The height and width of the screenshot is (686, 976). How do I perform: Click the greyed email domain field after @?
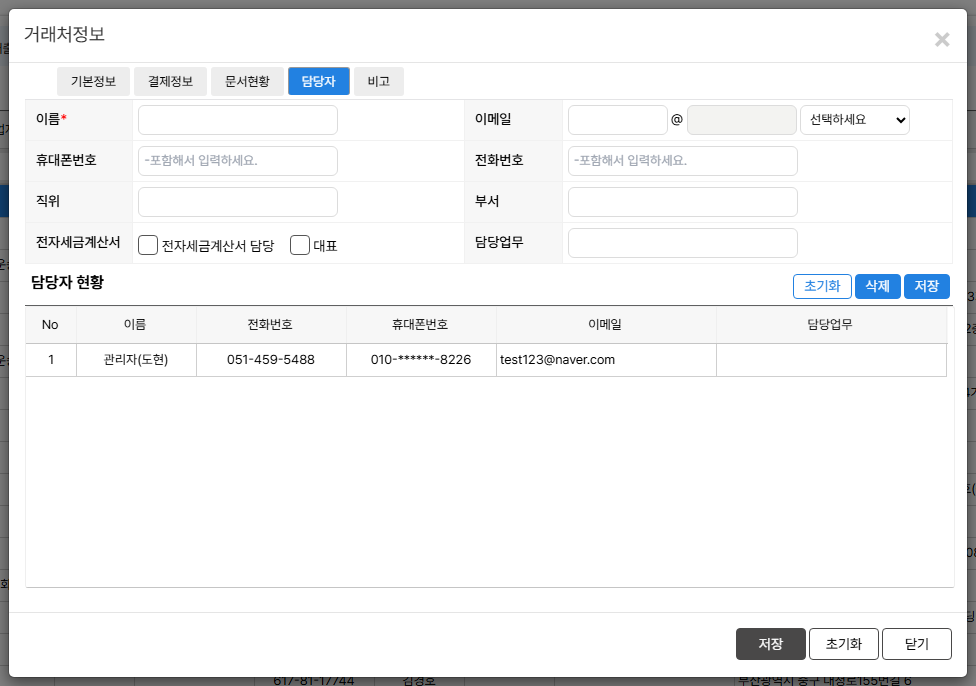click(x=741, y=120)
